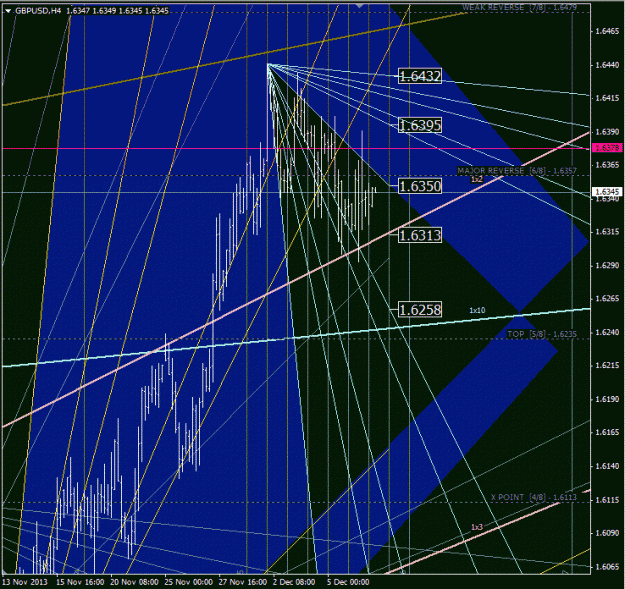Viewport: 625px width, 589px height.
Task: Click the MAJOR REVERSE [6/8] - 1.6357 label
Action: 517,171
